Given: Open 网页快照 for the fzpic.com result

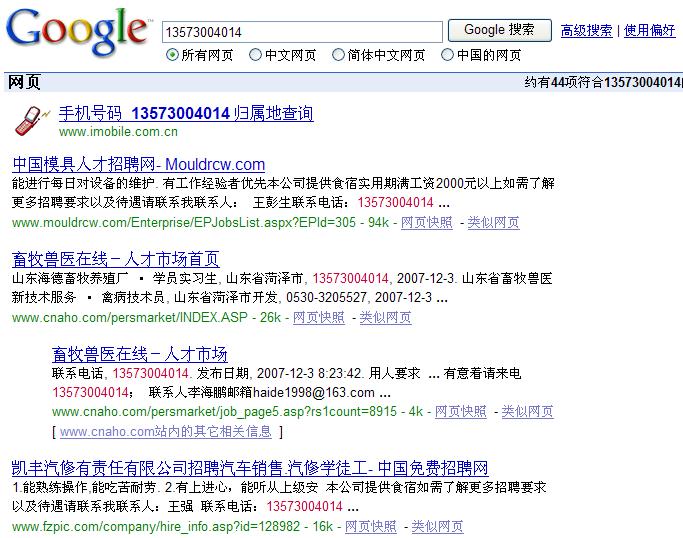Looking at the screenshot, I should (x=370, y=526).
